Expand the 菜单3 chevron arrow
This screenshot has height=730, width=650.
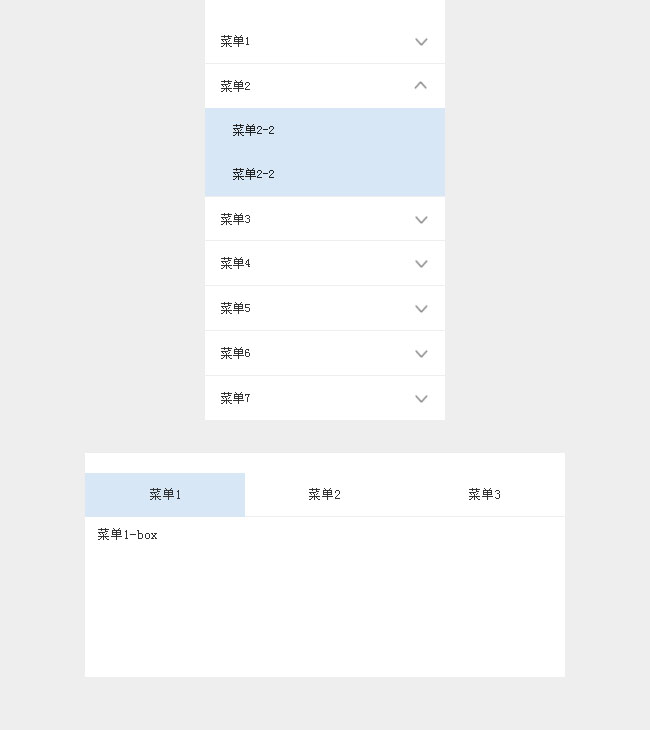(421, 220)
